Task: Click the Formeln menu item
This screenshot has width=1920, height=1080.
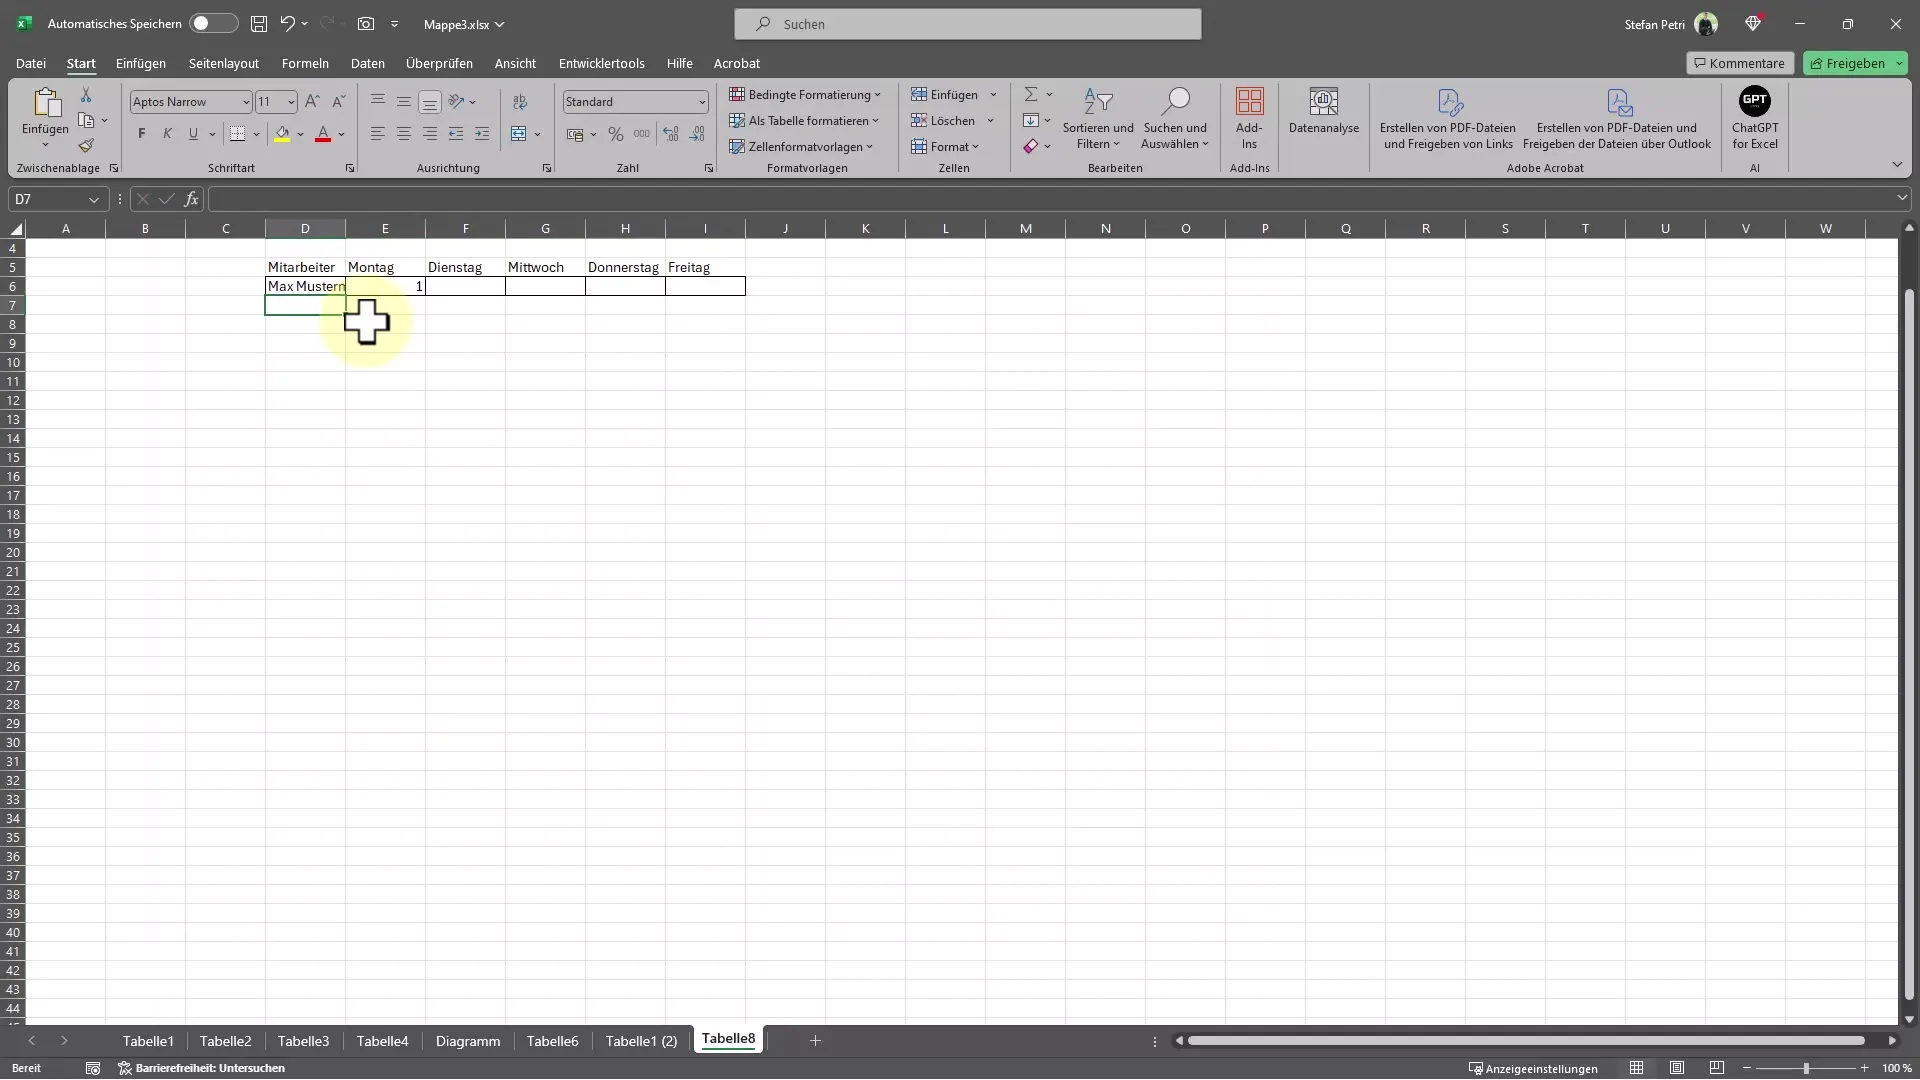Action: point(305,62)
